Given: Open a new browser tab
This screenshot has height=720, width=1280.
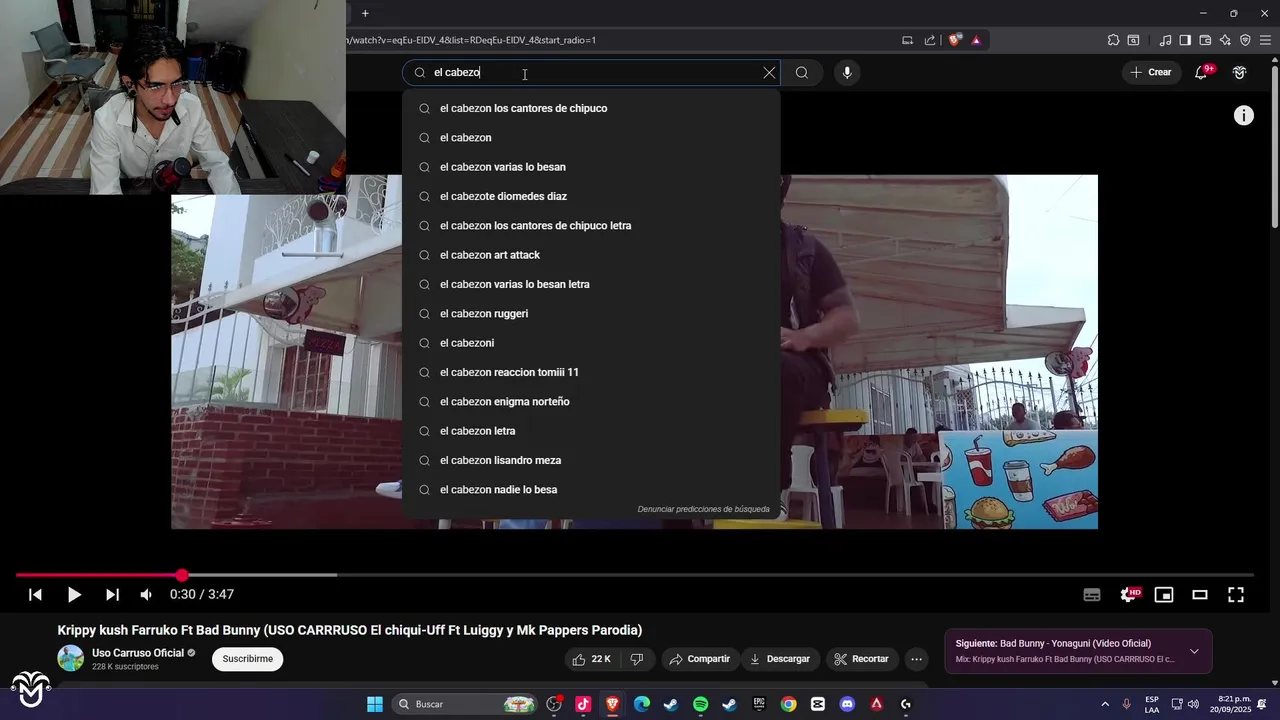Looking at the screenshot, I should click(x=365, y=13).
